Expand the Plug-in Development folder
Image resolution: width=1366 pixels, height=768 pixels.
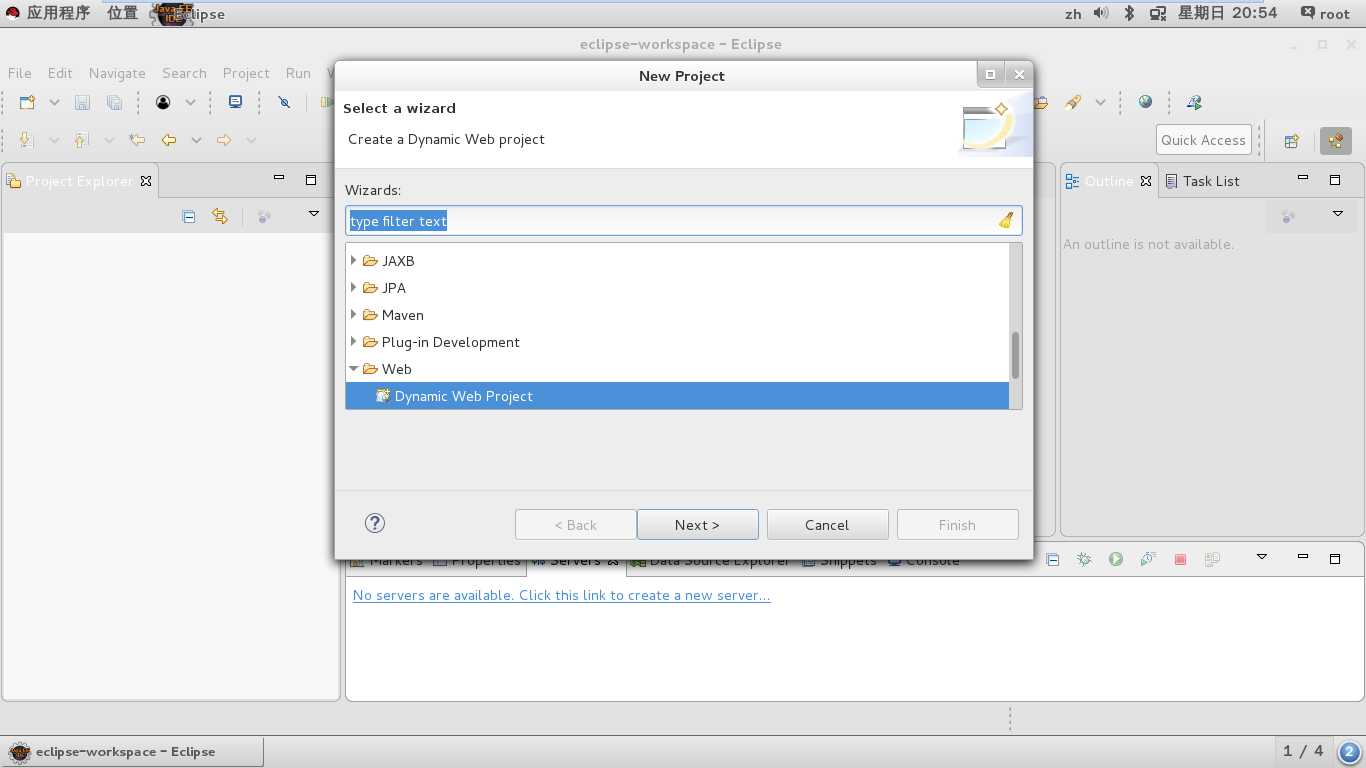tap(353, 341)
